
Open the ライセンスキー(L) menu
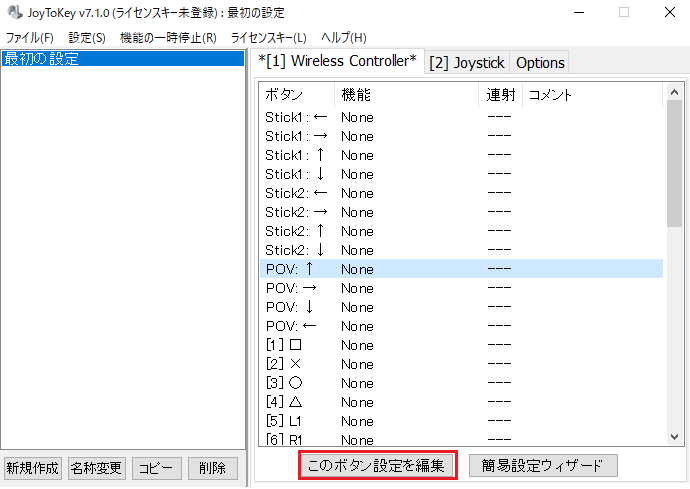coord(268,38)
